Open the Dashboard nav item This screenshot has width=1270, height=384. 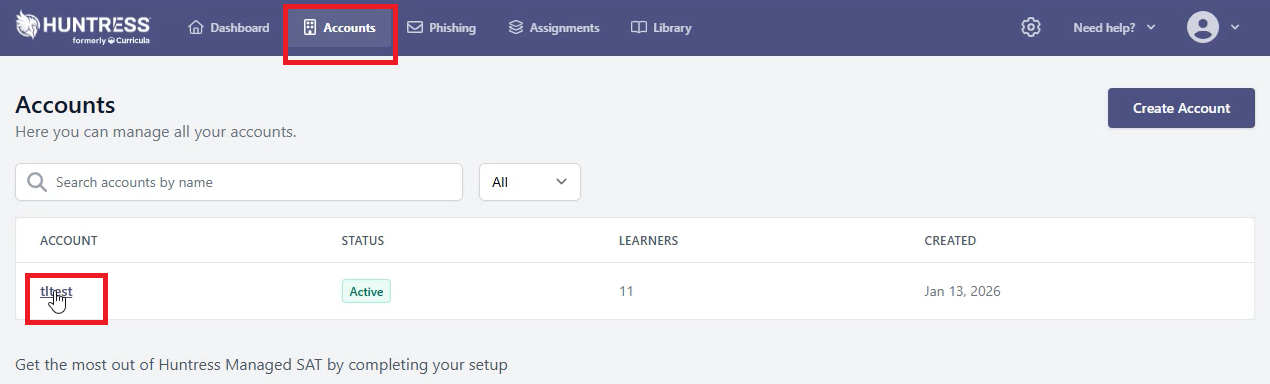[x=229, y=28]
